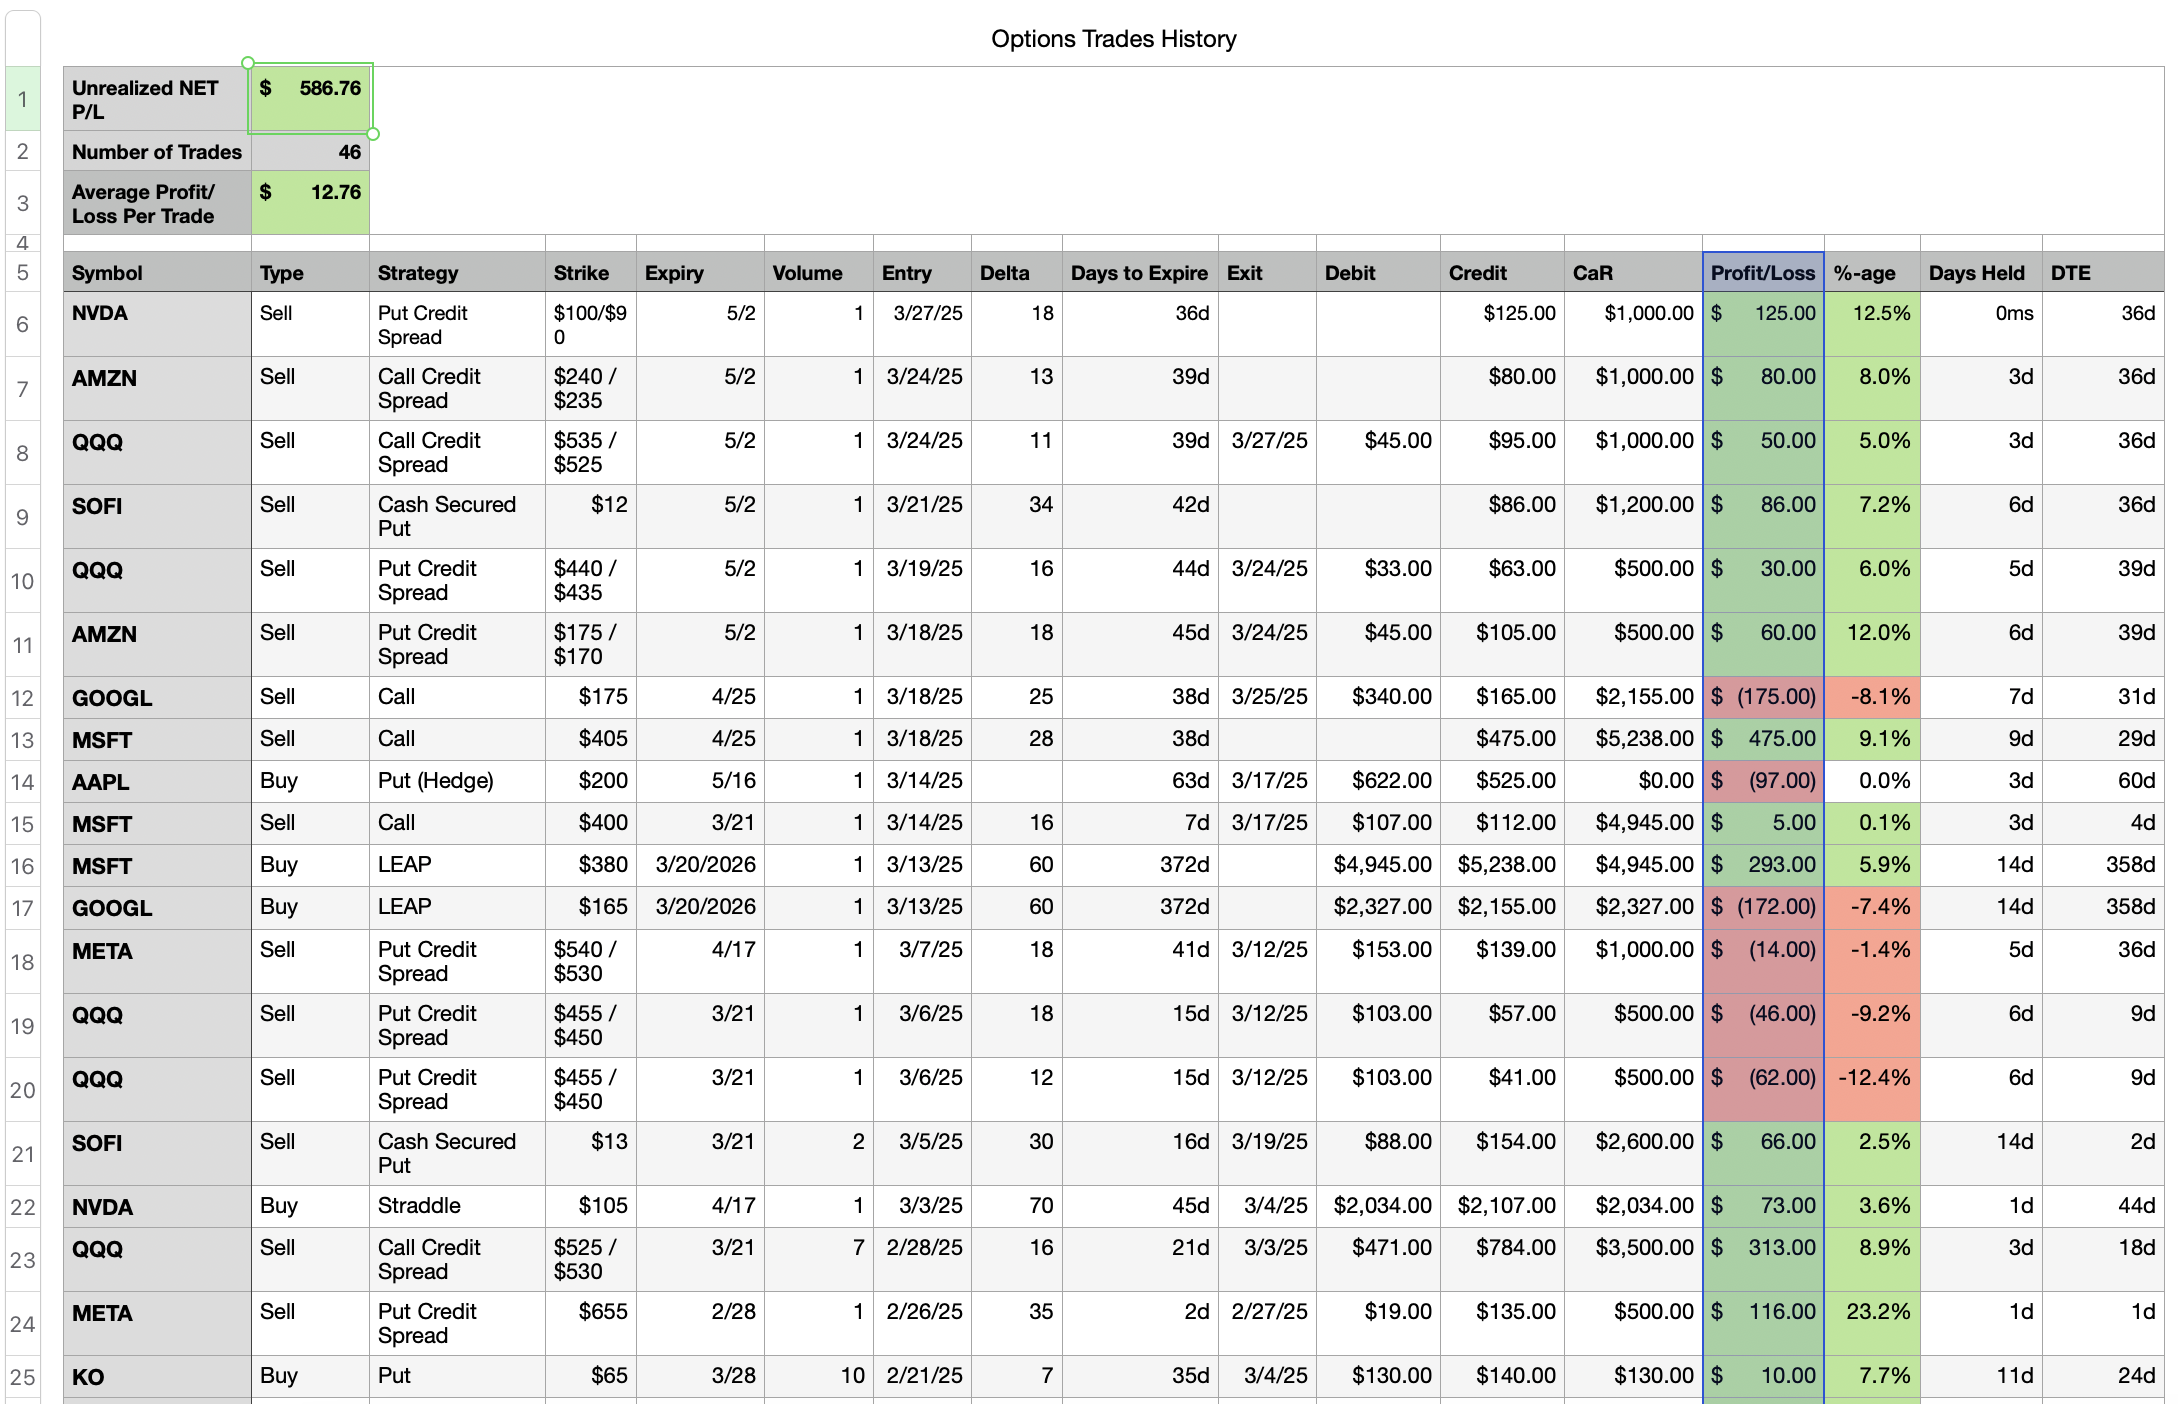Screen dimensions: 2178x1404
Task: Select the volume 7 cell in row 23
Action: click(819, 1259)
